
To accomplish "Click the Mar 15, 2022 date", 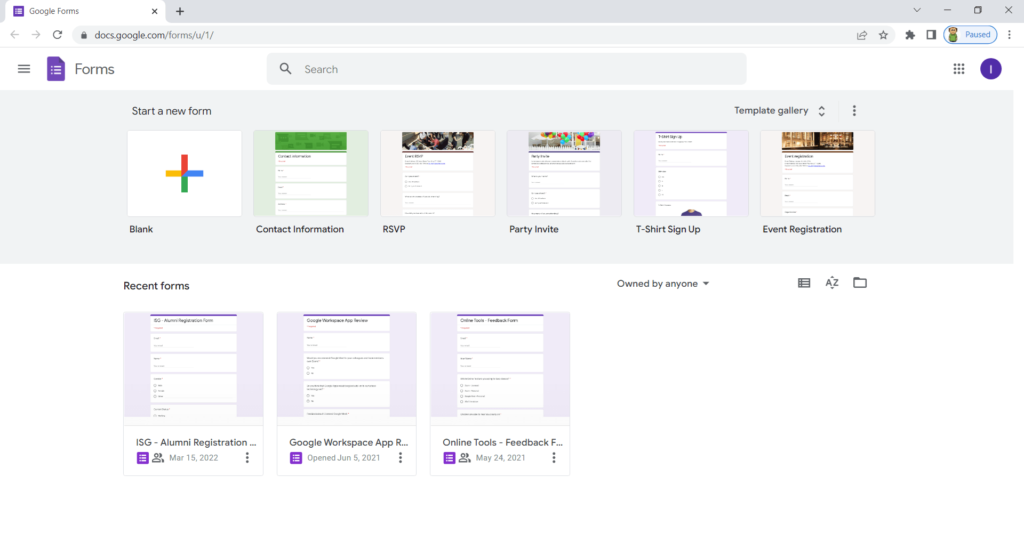I will click(193, 458).
